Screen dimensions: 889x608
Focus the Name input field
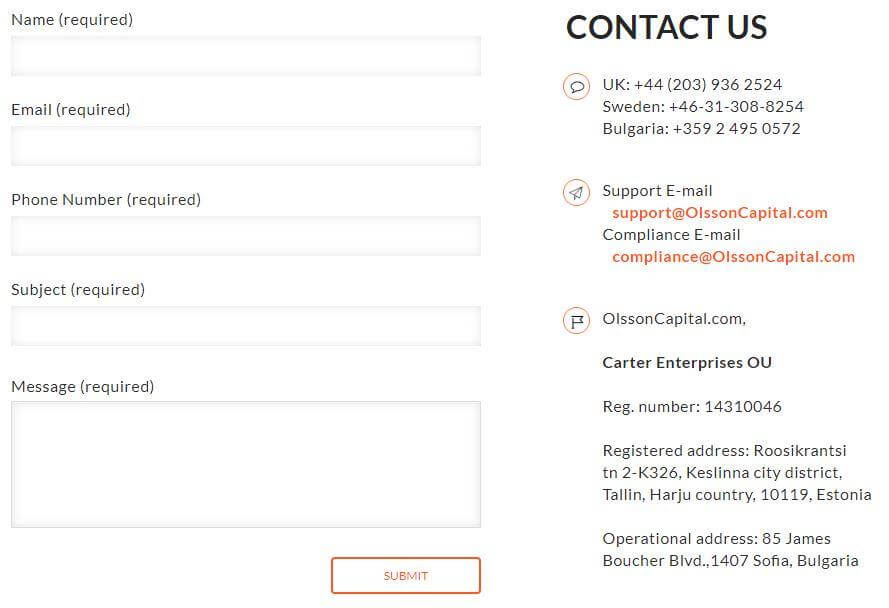[x=246, y=56]
